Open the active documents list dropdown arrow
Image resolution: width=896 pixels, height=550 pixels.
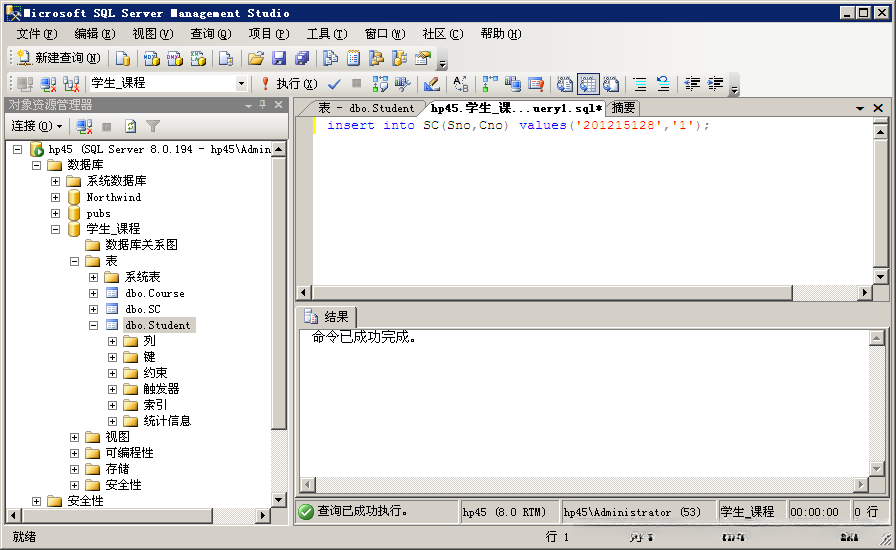click(859, 108)
